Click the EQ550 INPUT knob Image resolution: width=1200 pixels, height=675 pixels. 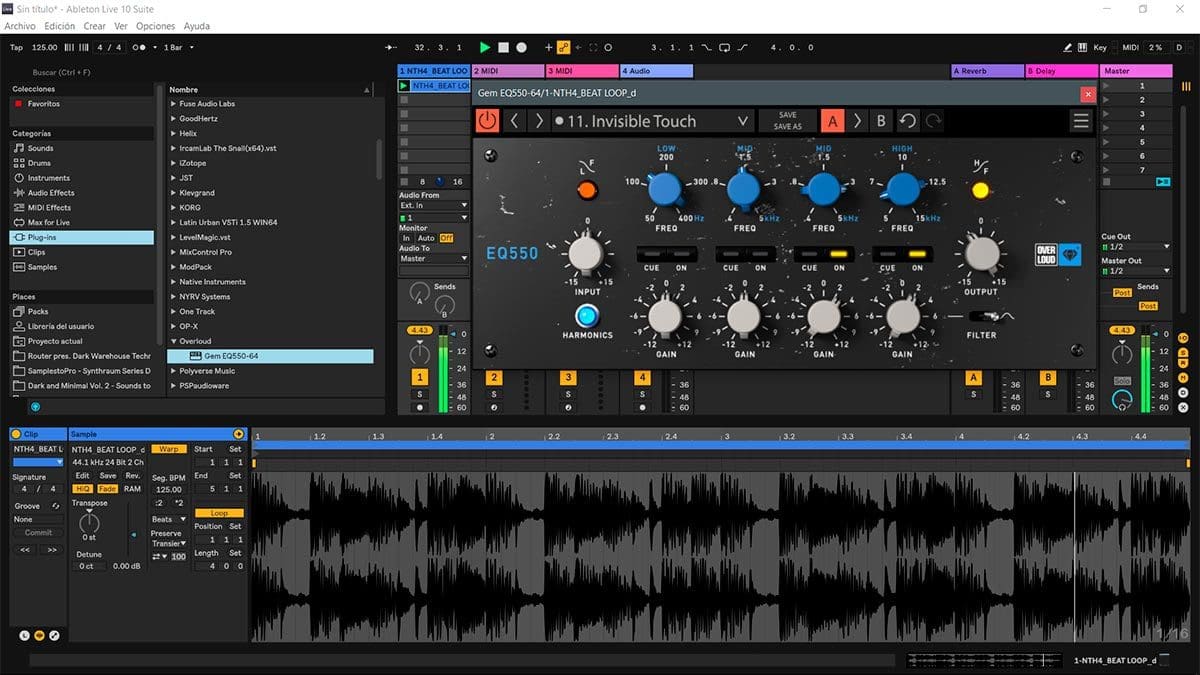pos(586,254)
